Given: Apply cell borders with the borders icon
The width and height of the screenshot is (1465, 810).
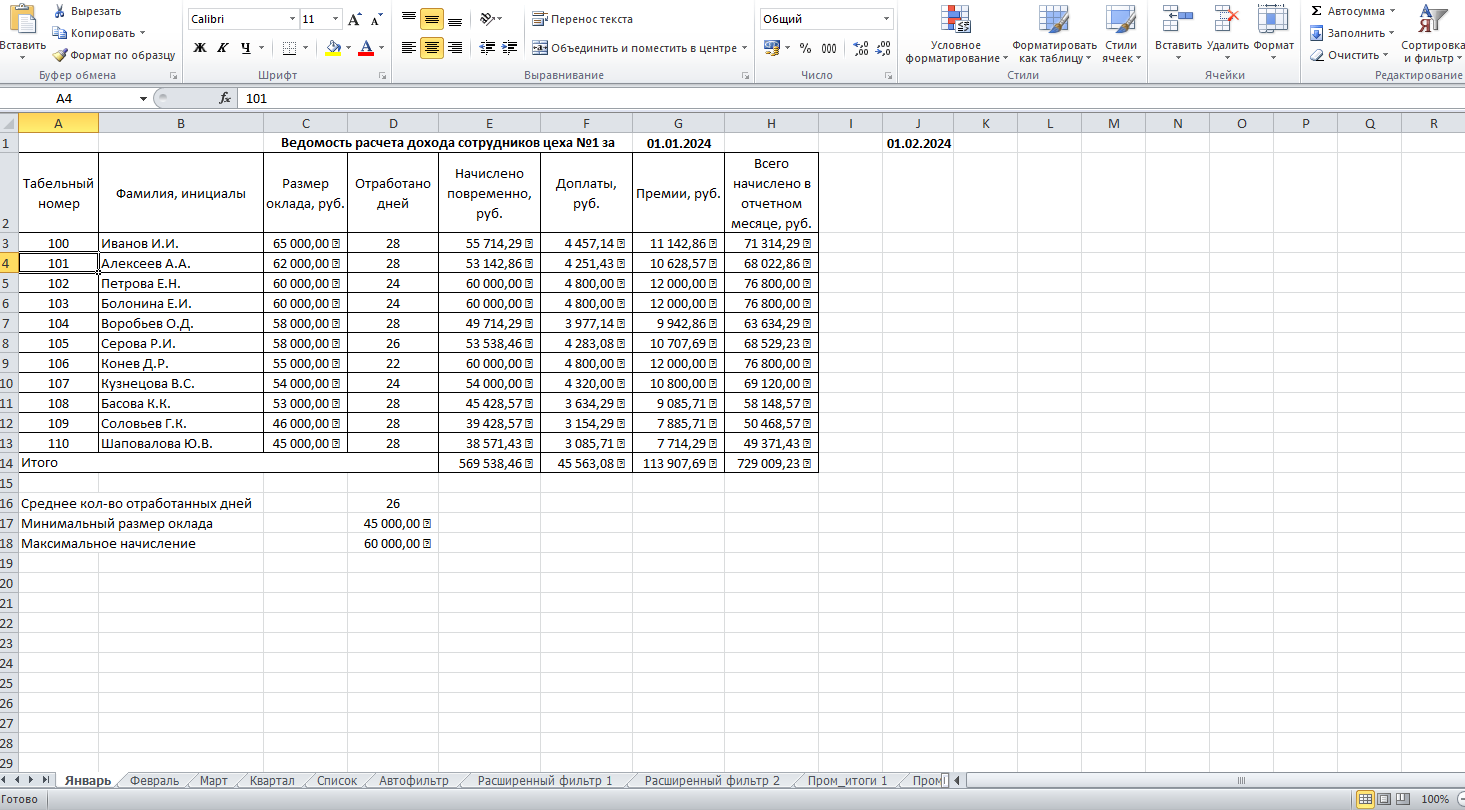Looking at the screenshot, I should pyautogui.click(x=289, y=47).
